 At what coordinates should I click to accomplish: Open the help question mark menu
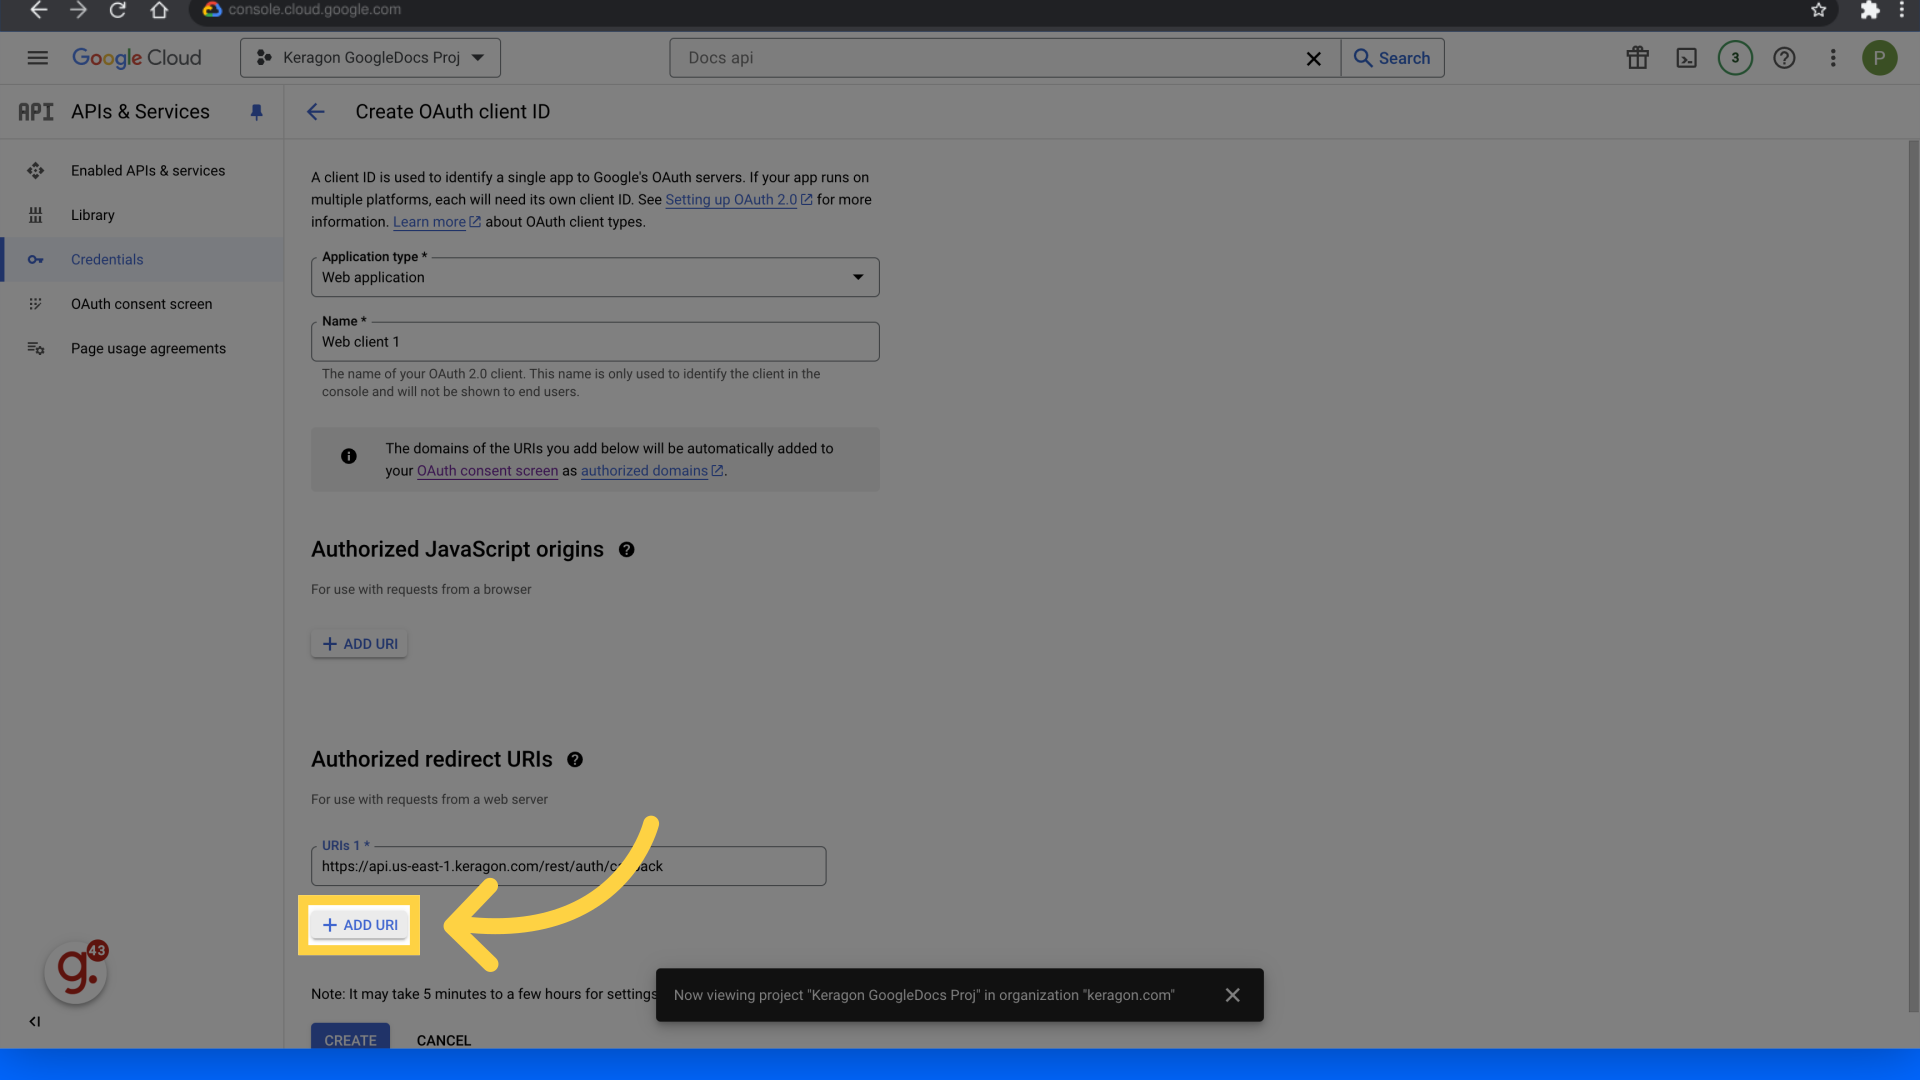point(1784,58)
